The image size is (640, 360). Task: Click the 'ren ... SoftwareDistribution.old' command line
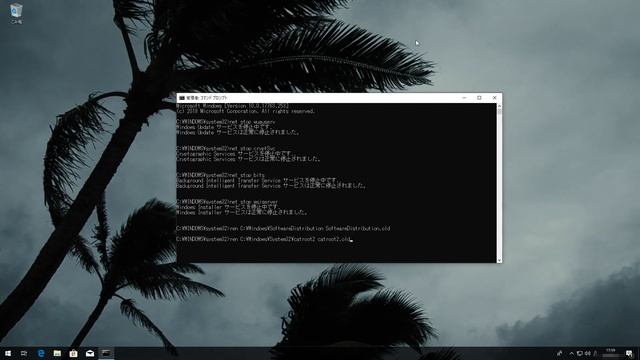[283, 229]
